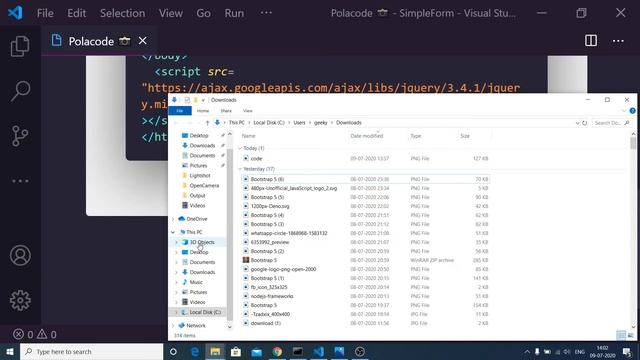The height and width of the screenshot is (360, 640).
Task: Expand the ribbon chevron in Explorer
Action: [x=624, y=111]
